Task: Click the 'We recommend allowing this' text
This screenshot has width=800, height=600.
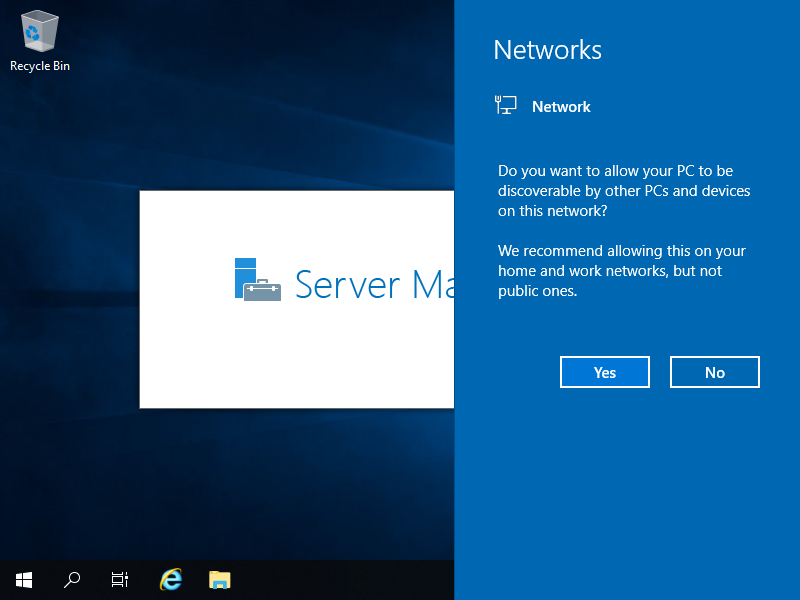Action: (x=621, y=271)
